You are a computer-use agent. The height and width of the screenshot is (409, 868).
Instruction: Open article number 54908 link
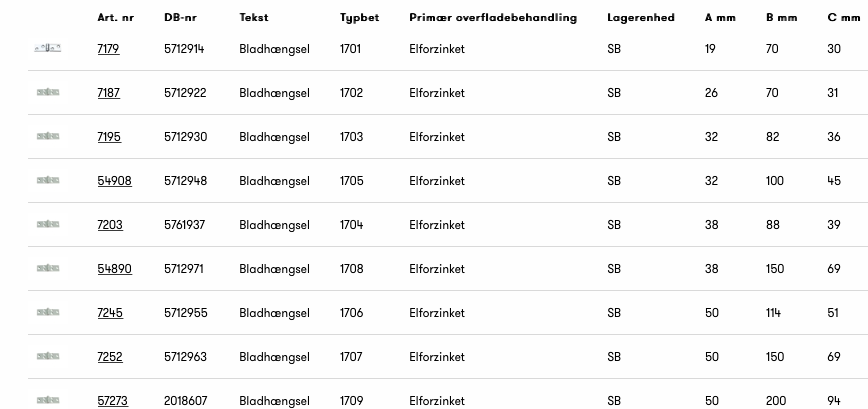(114, 181)
